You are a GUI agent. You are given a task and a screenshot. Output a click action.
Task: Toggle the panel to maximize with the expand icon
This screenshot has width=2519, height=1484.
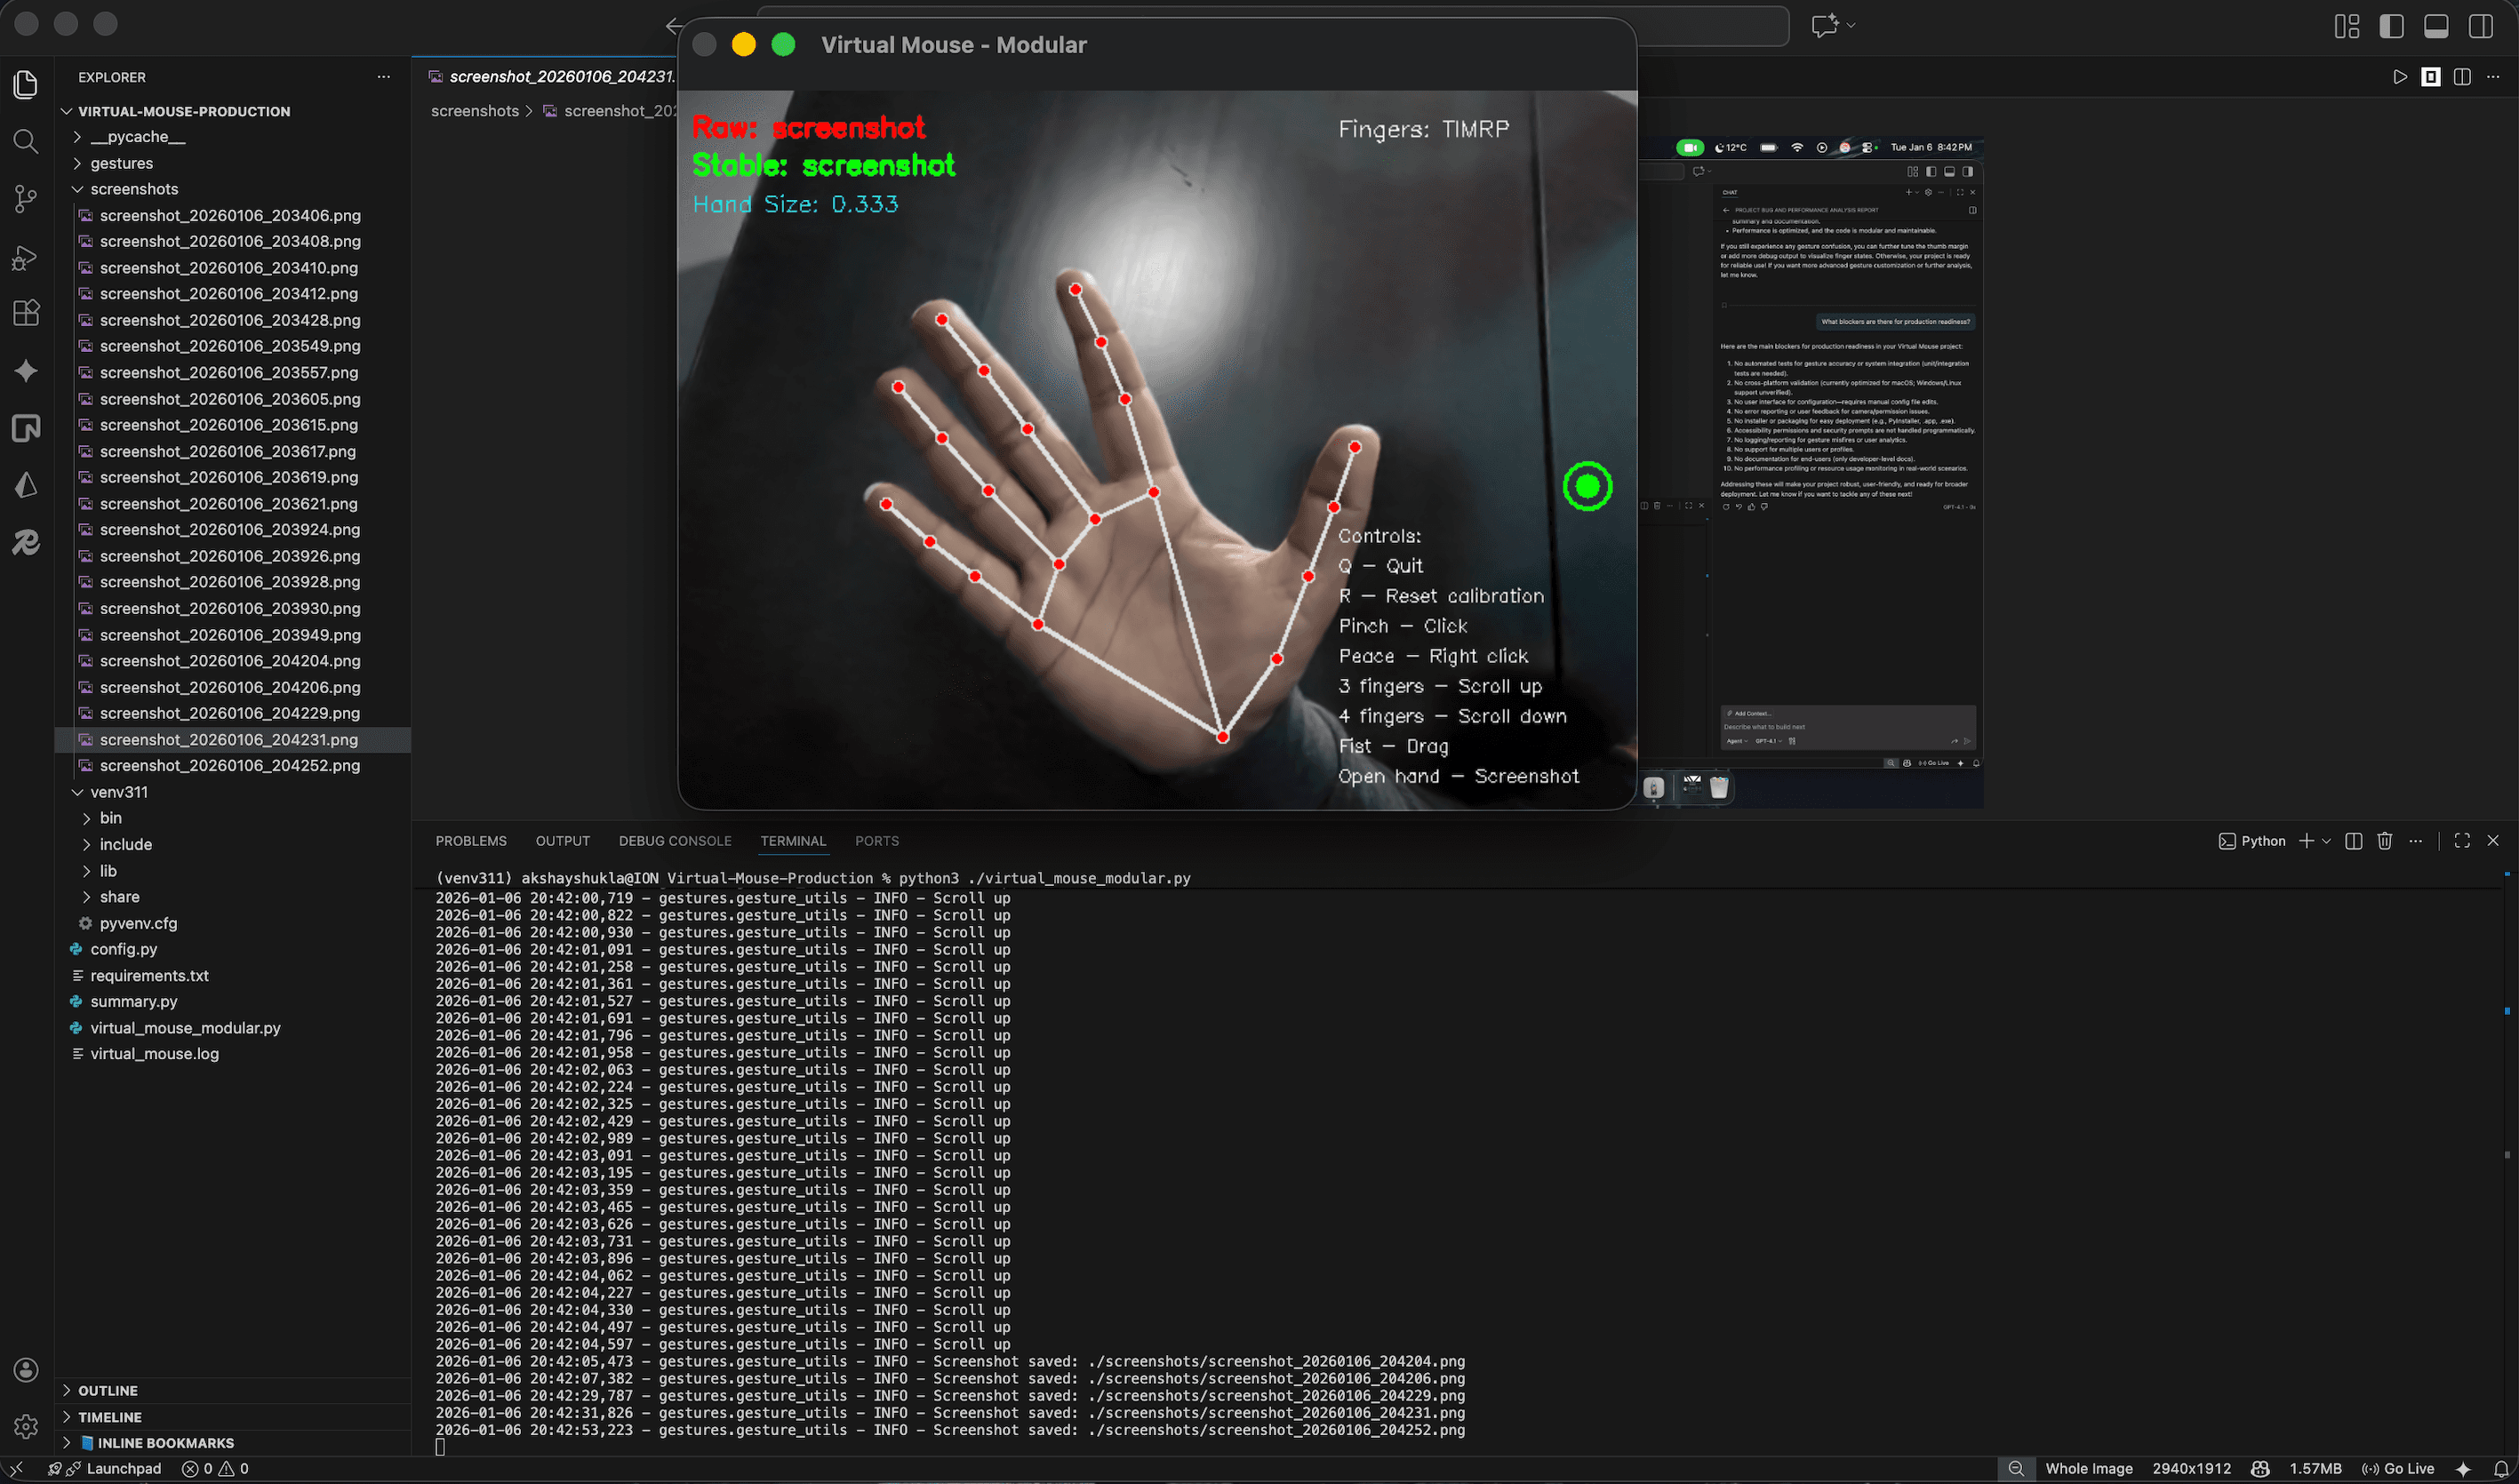pyautogui.click(x=2462, y=840)
